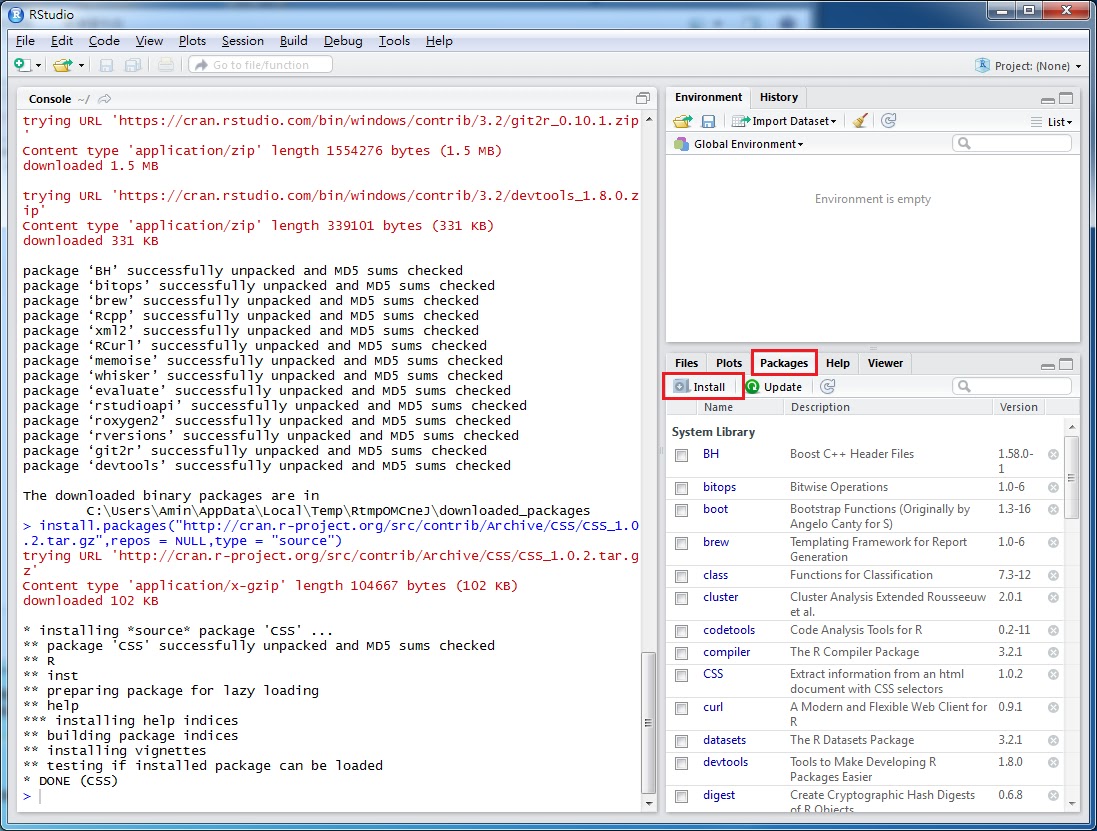Open the Debug menu
This screenshot has height=831, width=1097.
343,41
